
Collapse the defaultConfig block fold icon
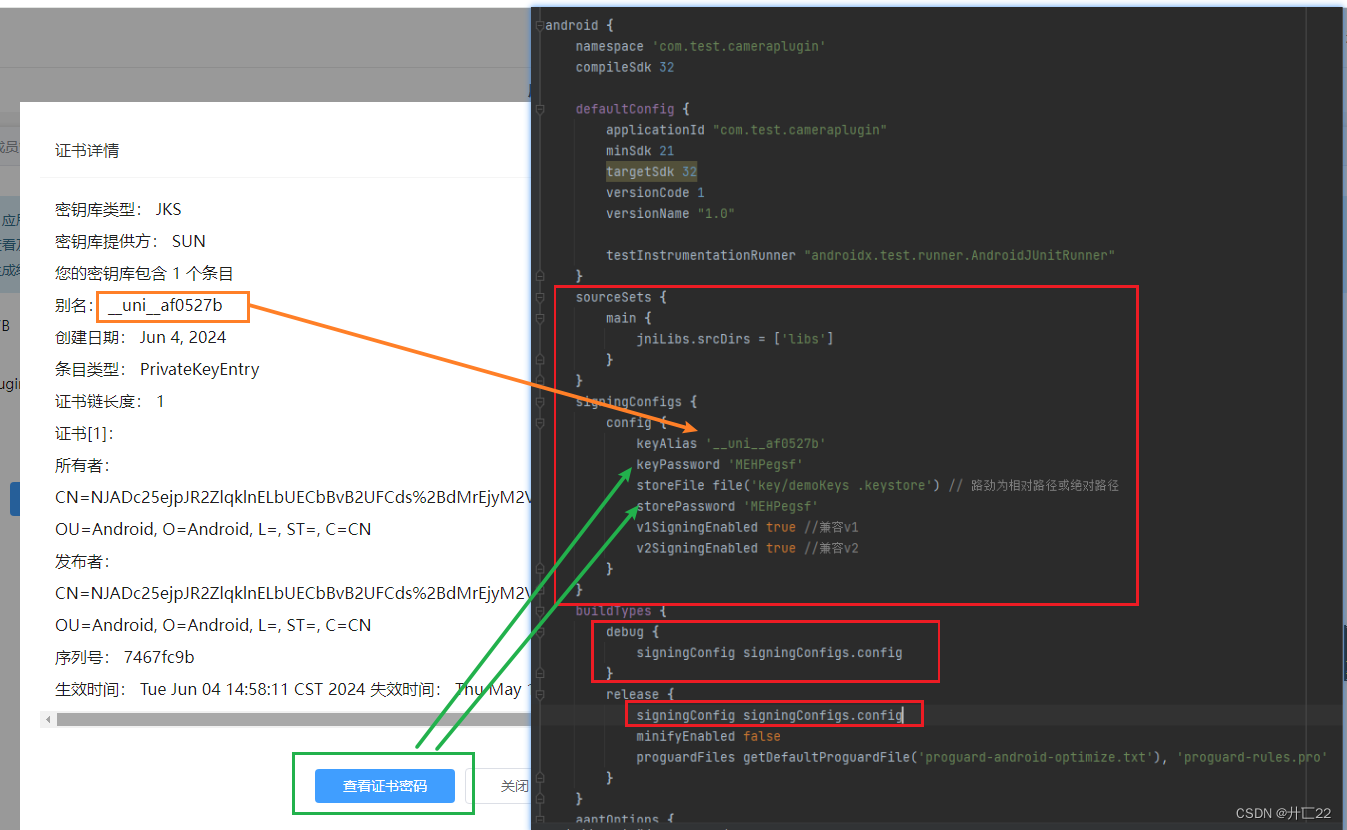pyautogui.click(x=540, y=108)
